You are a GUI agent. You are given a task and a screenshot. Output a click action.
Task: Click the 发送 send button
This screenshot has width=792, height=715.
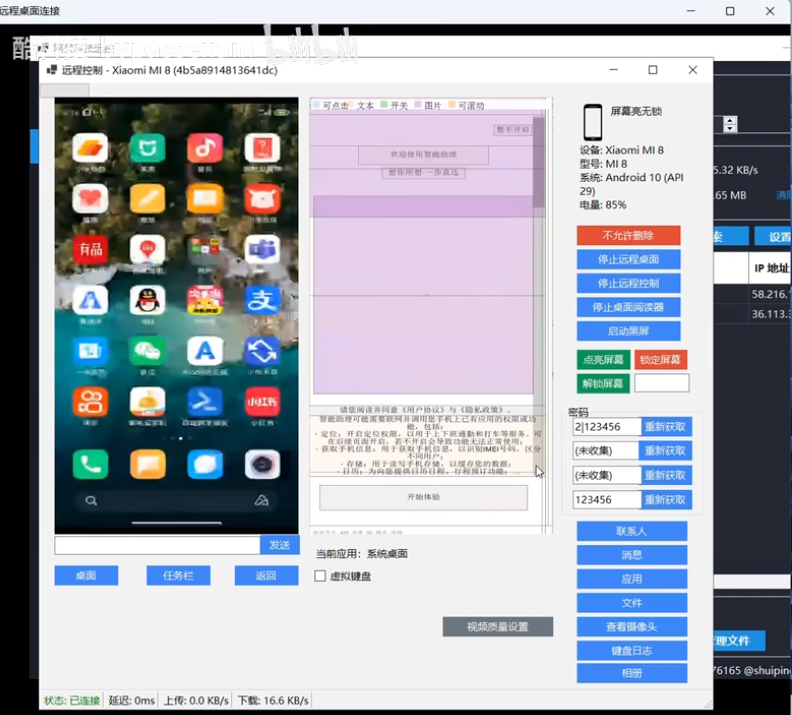[x=279, y=545]
